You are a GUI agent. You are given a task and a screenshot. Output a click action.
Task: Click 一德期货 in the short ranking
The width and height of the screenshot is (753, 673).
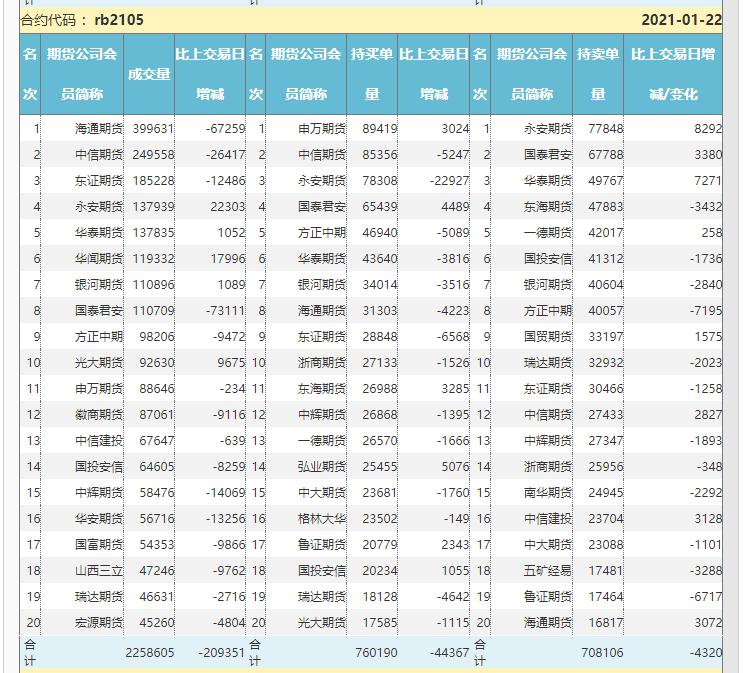click(547, 232)
